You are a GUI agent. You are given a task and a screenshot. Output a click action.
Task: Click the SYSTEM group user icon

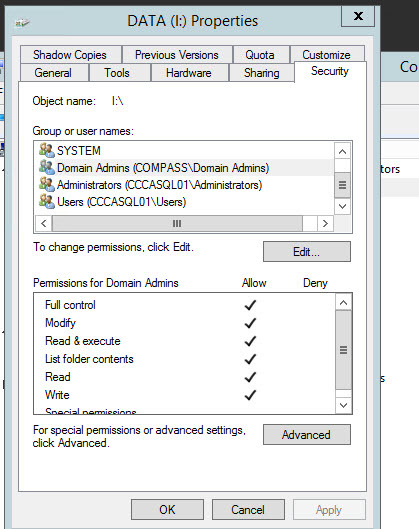click(47, 150)
